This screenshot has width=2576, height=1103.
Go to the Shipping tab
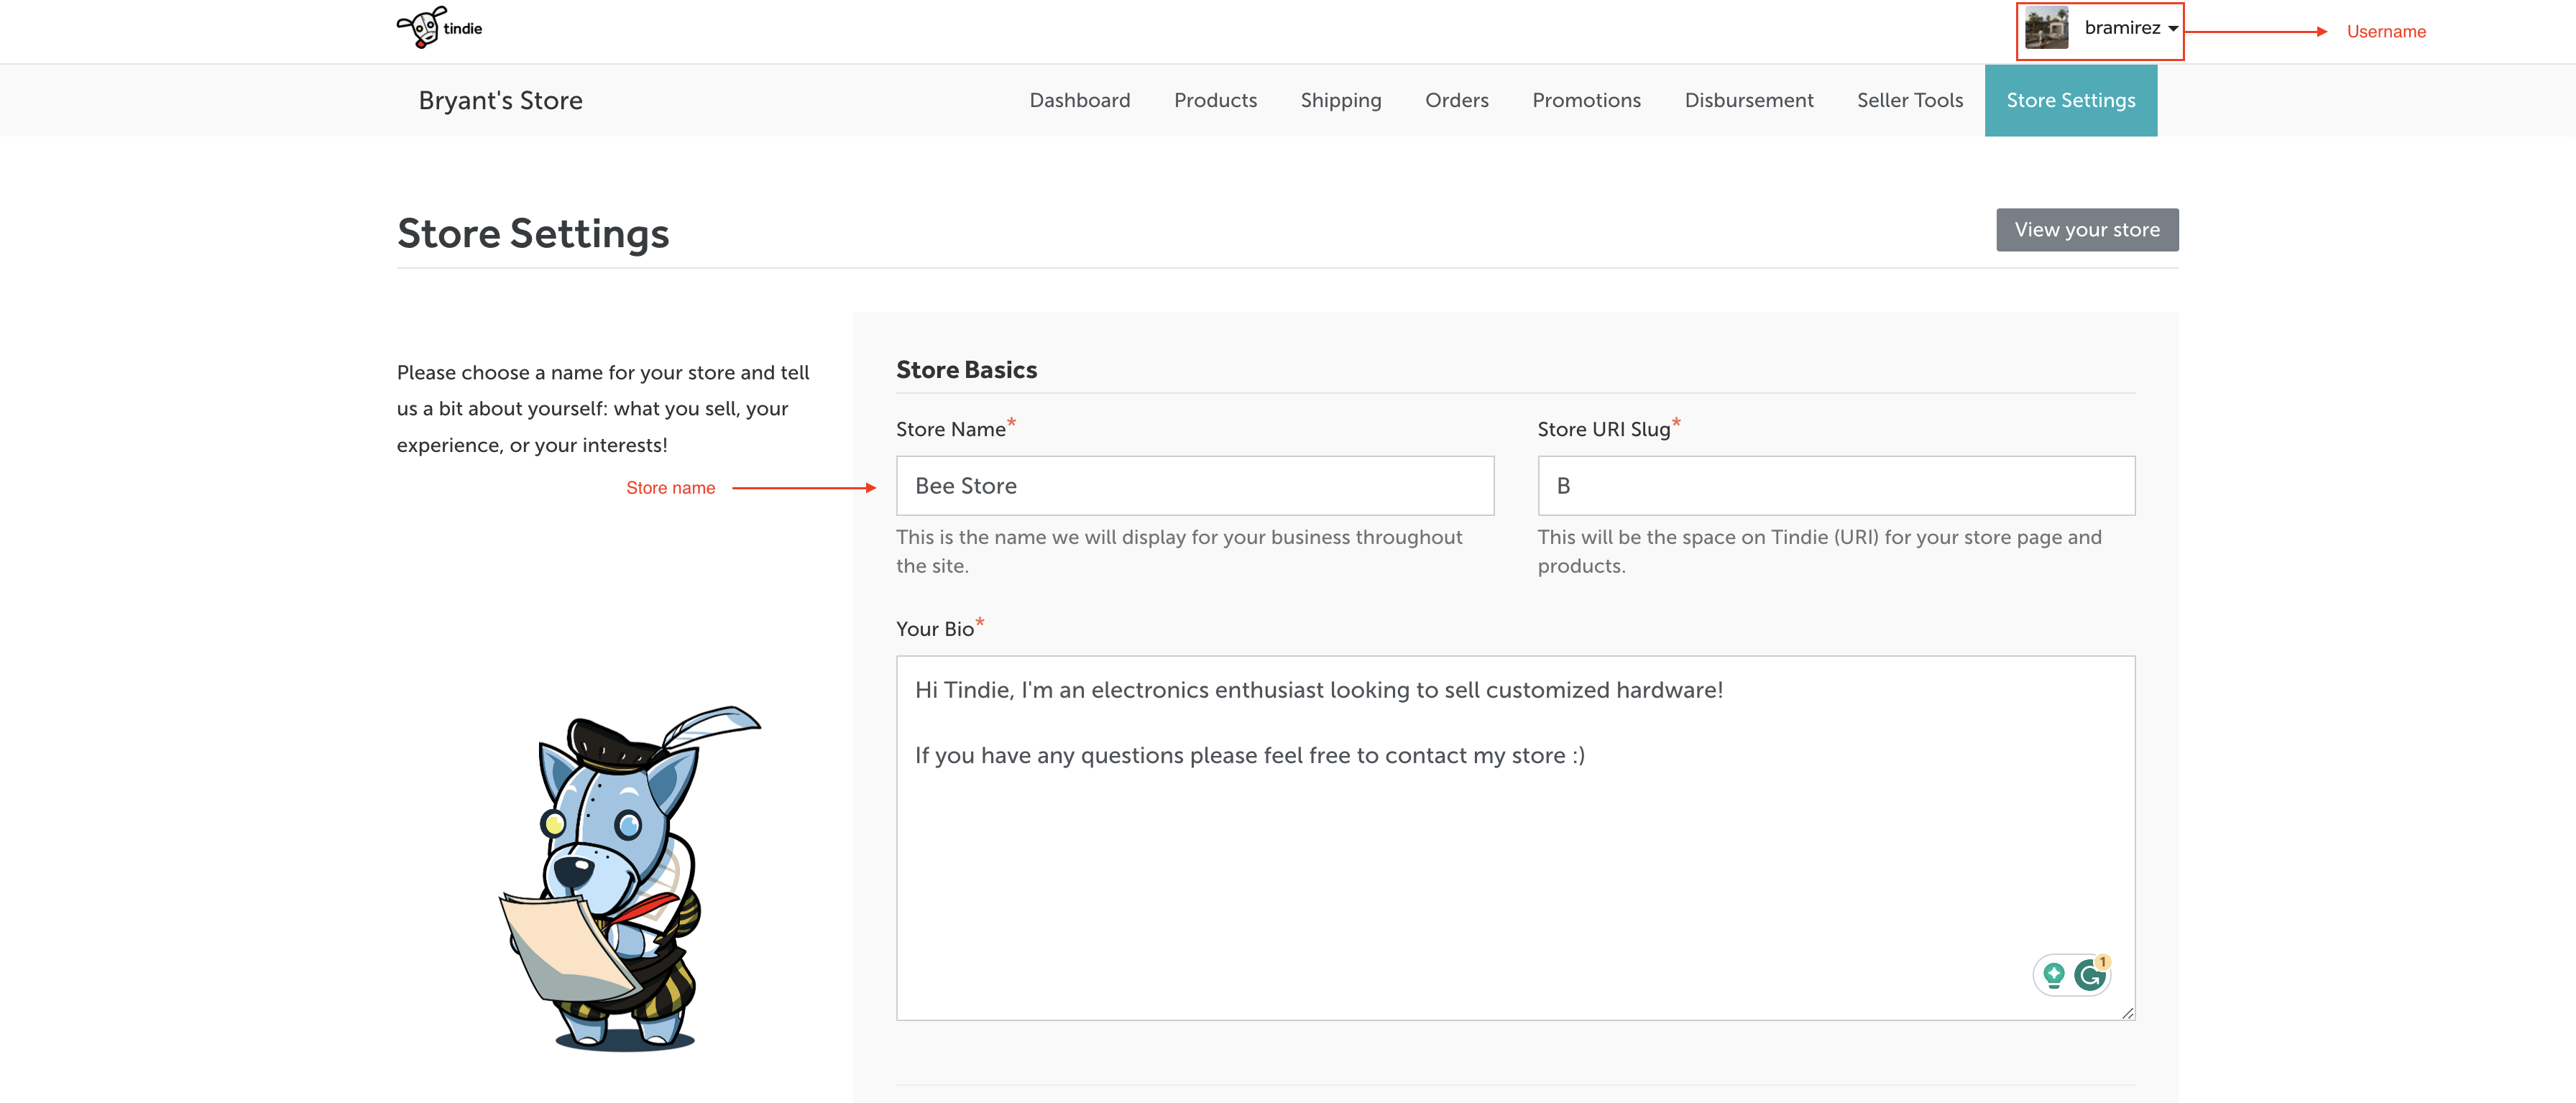point(1340,100)
